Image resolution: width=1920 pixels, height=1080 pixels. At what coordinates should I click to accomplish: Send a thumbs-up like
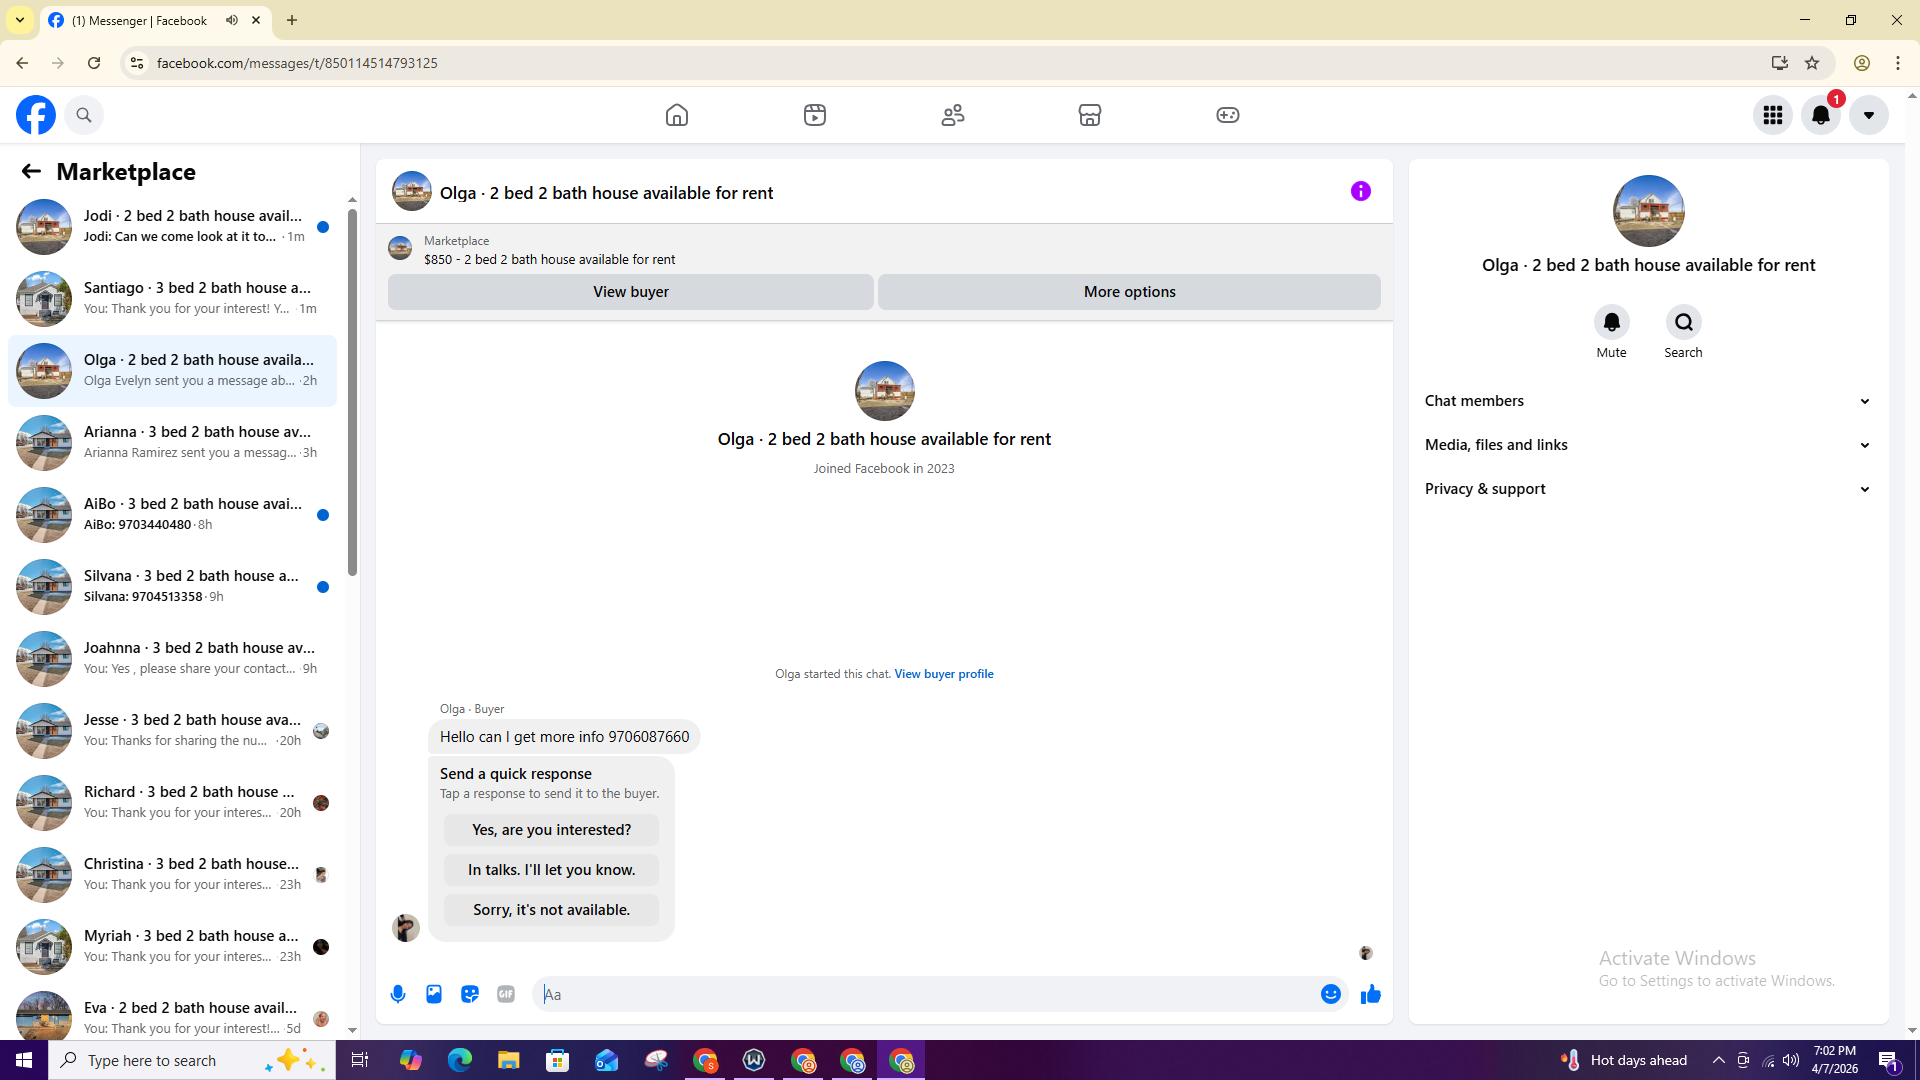coord(1370,994)
